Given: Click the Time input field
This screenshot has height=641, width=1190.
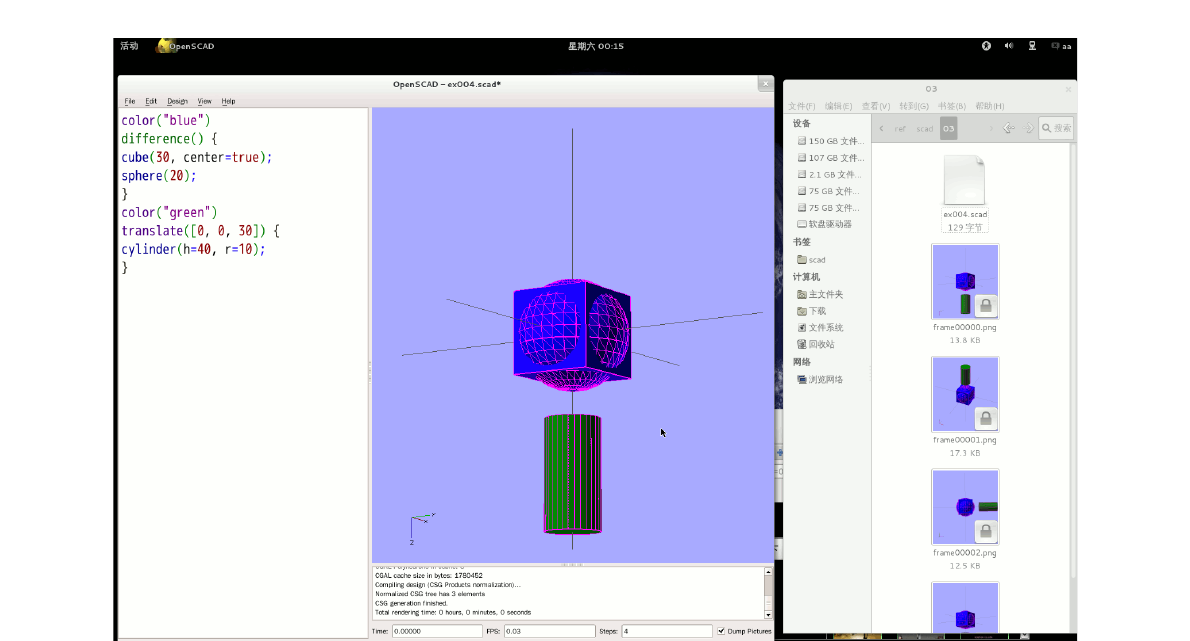Looking at the screenshot, I should pos(436,631).
